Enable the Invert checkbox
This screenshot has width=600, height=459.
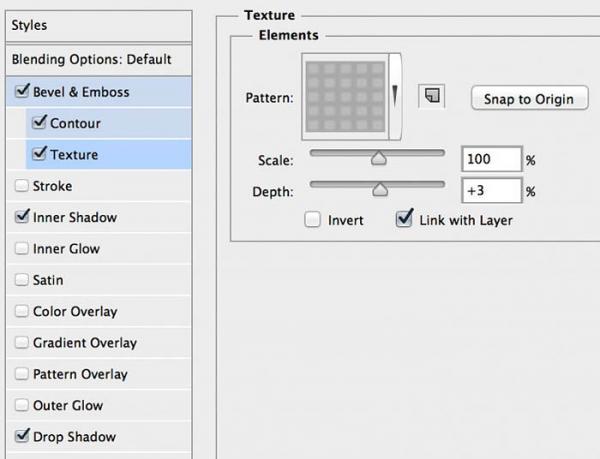tap(313, 219)
